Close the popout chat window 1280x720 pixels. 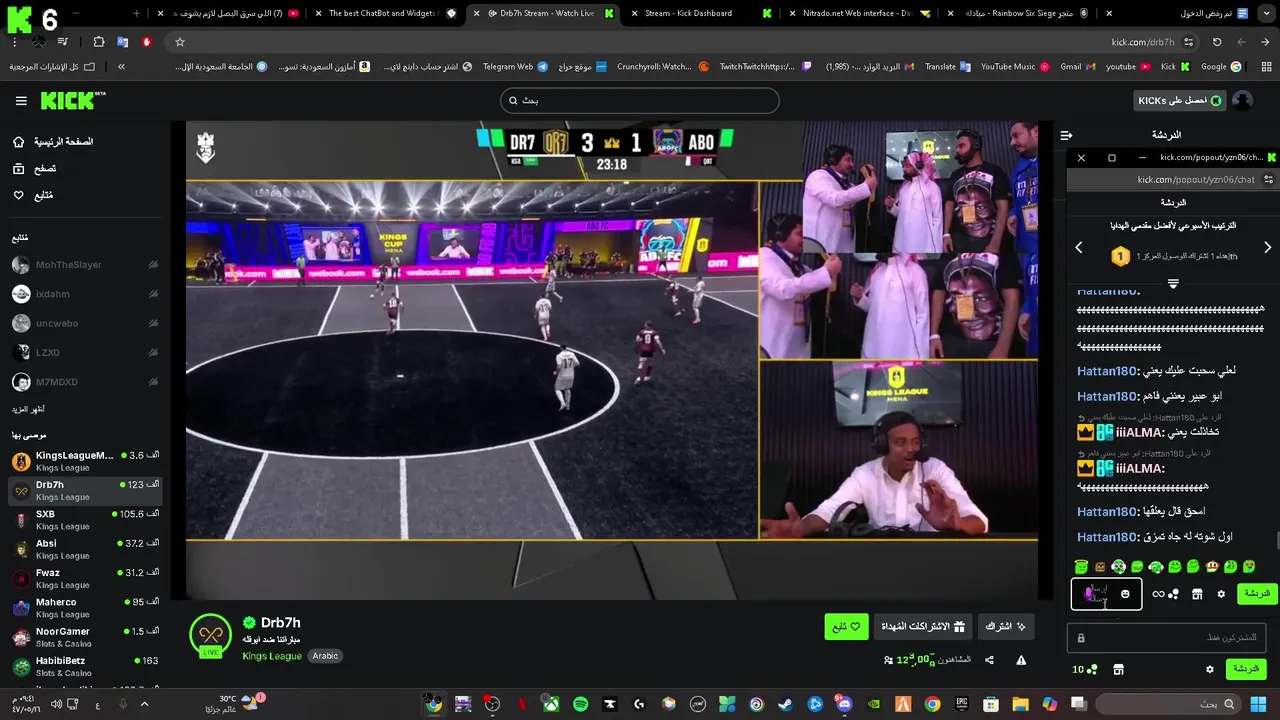click(1081, 158)
